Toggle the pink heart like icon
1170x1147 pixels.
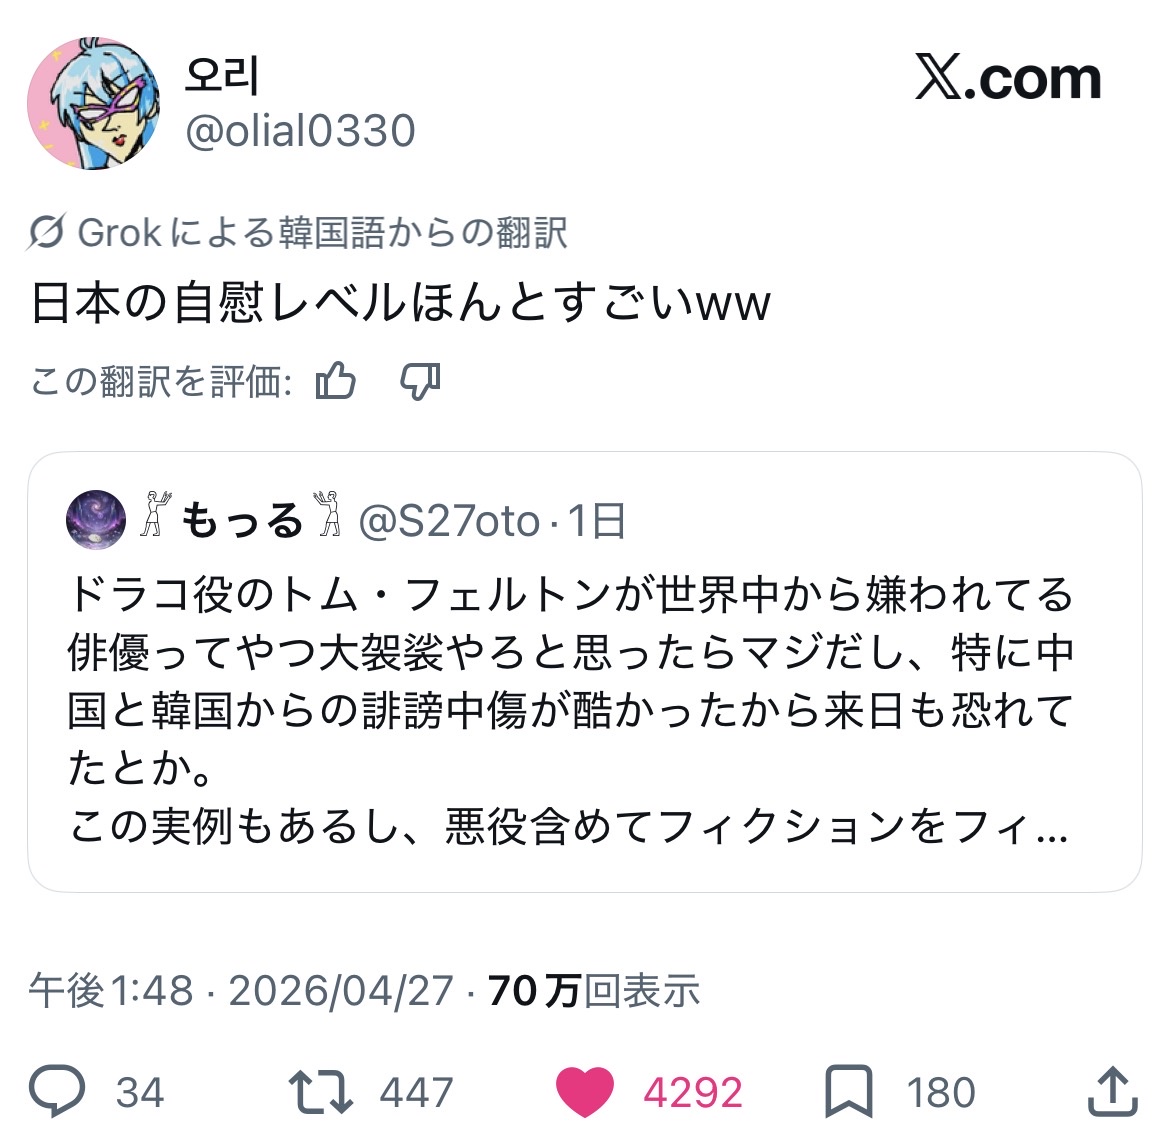coord(585,1092)
